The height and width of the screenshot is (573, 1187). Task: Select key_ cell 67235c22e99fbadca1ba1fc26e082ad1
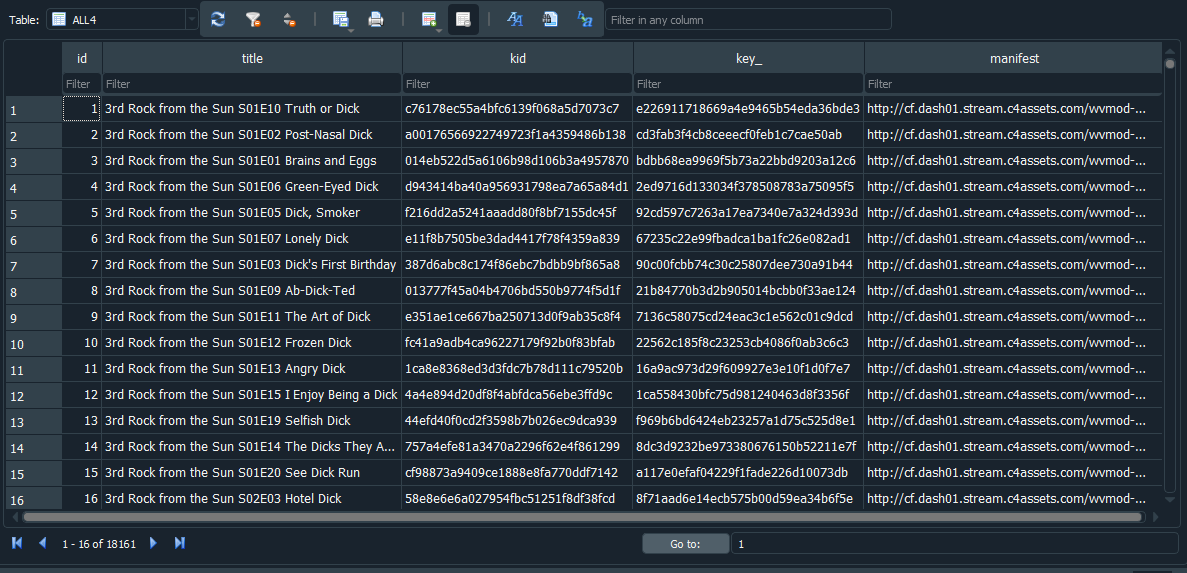(749, 238)
